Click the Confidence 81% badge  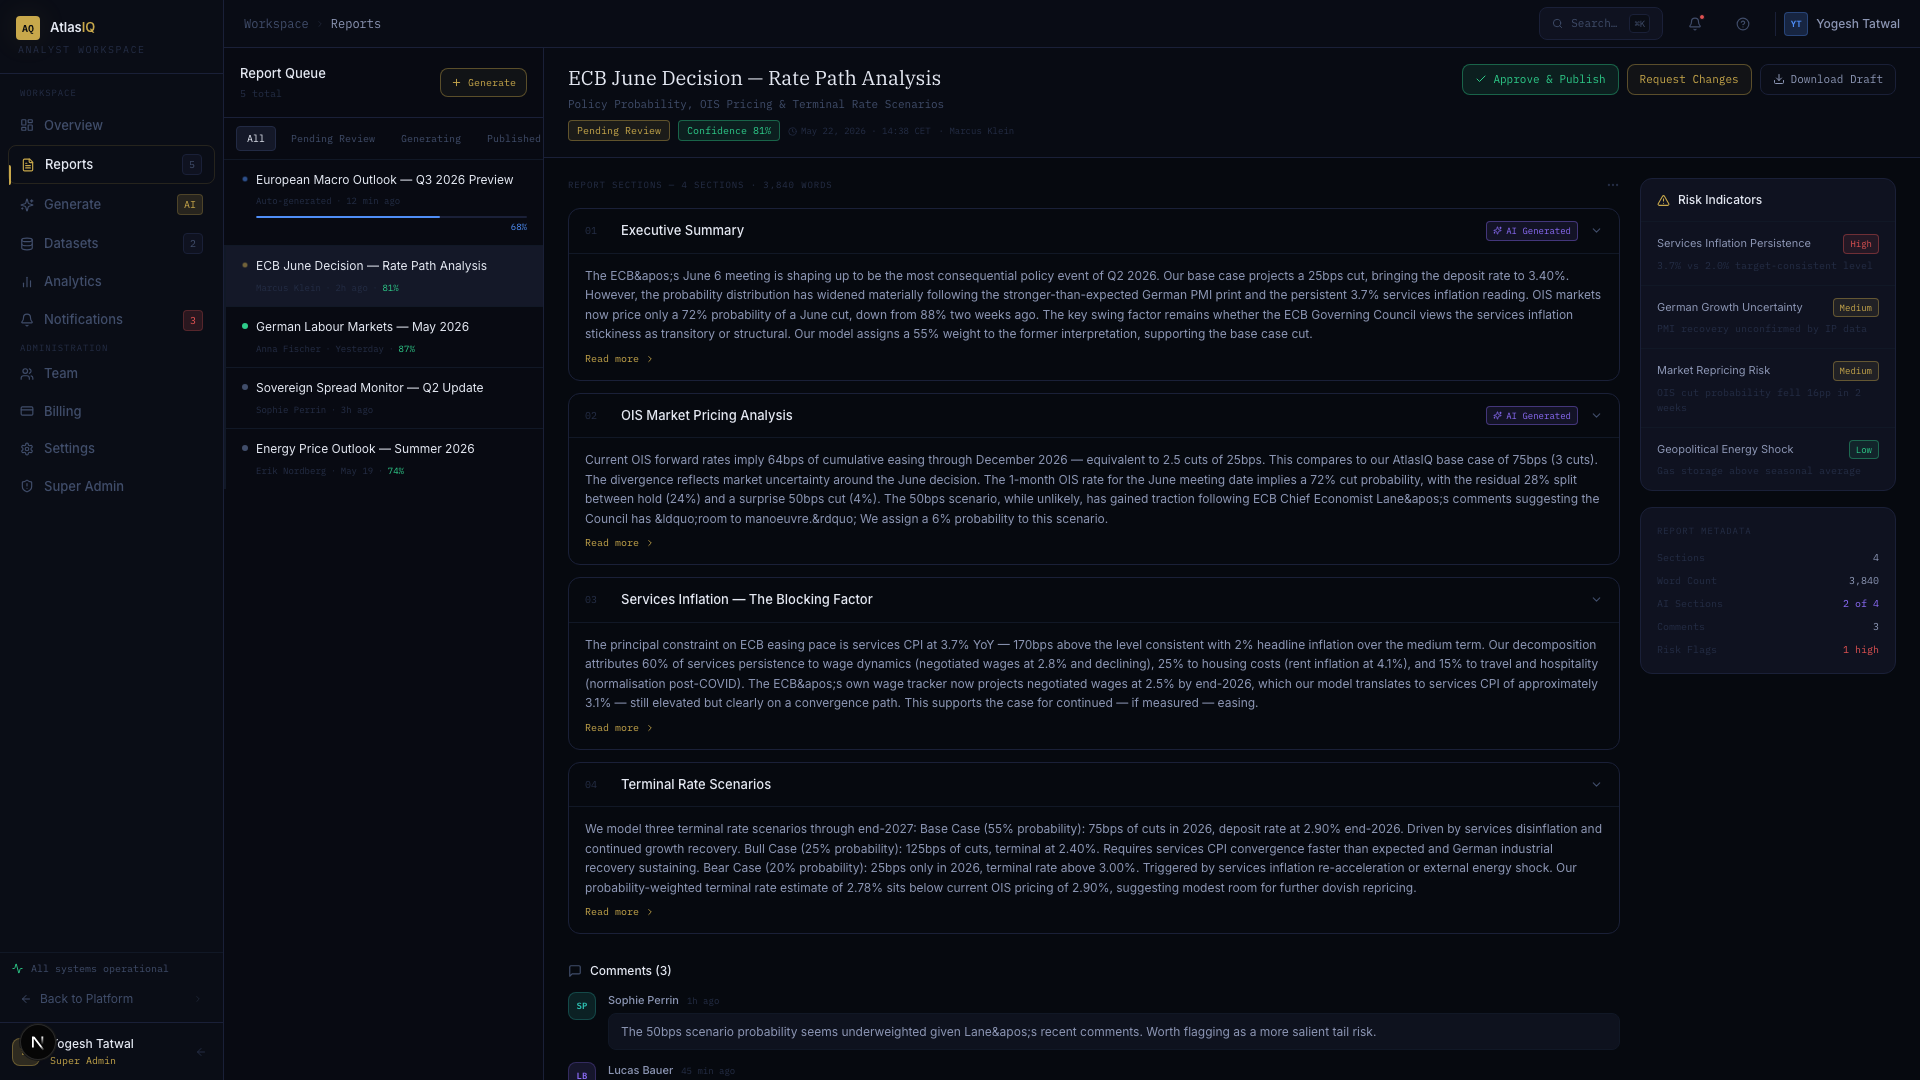[729, 131]
